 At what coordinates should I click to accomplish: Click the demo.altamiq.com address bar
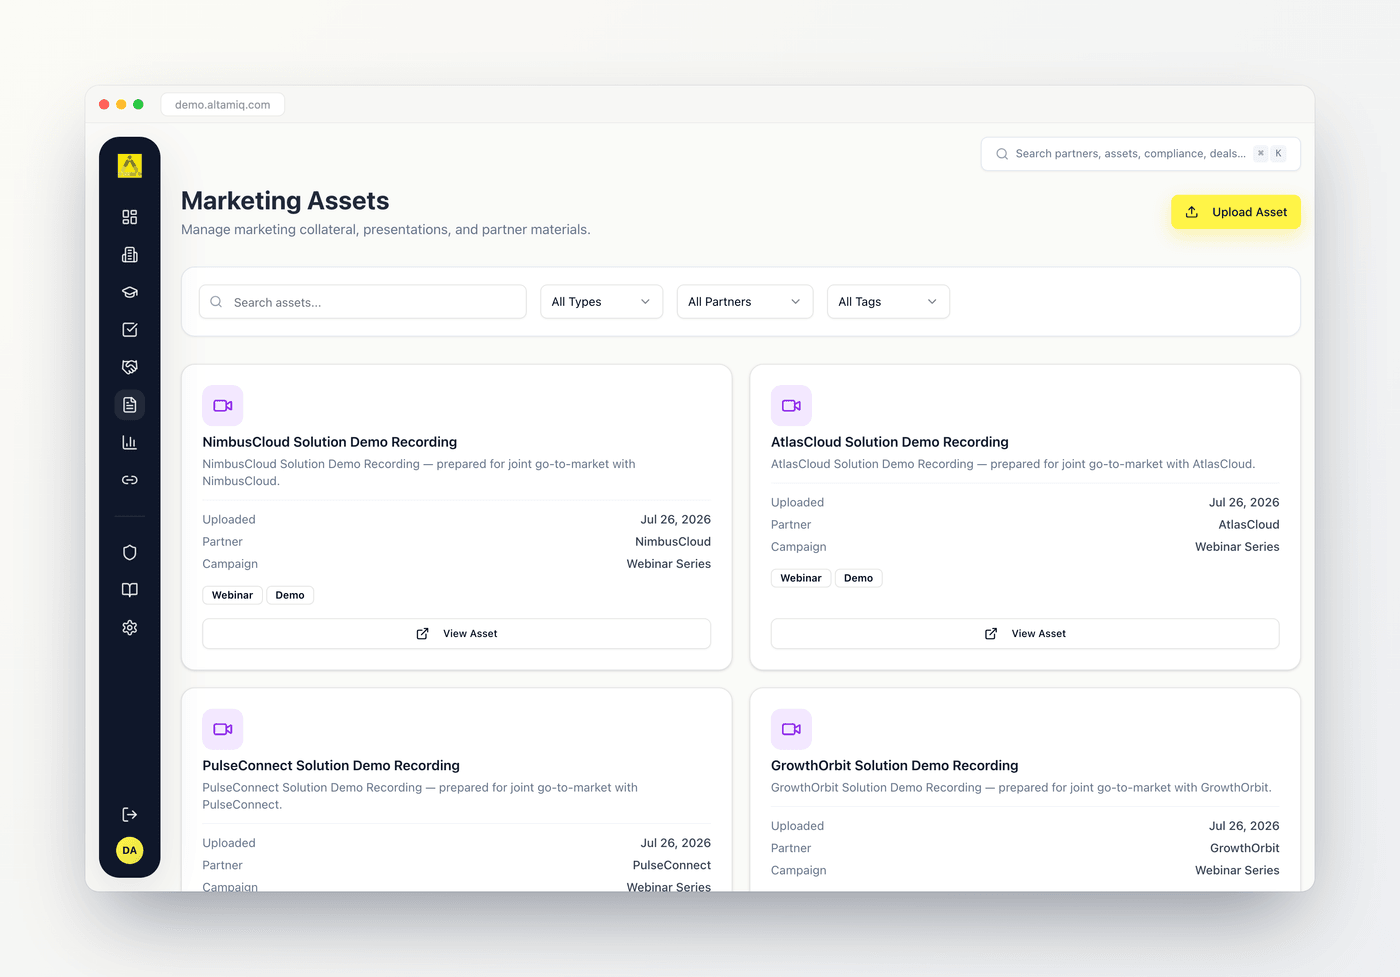pos(223,105)
